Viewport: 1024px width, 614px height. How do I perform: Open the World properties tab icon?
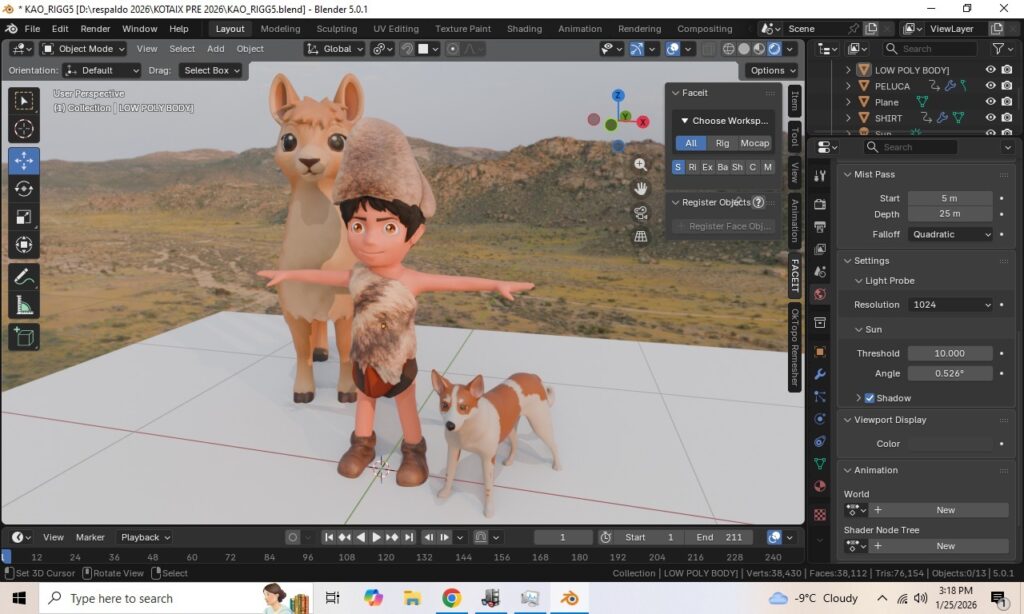pos(820,294)
